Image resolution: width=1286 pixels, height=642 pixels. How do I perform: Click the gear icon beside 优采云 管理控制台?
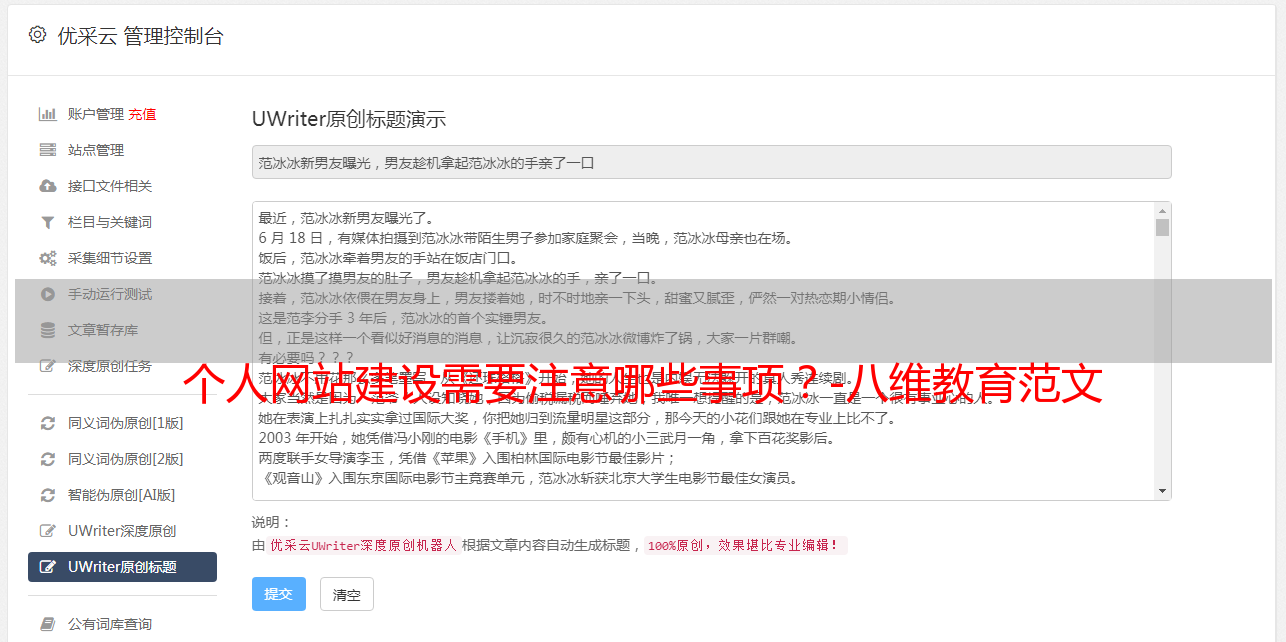(37, 35)
